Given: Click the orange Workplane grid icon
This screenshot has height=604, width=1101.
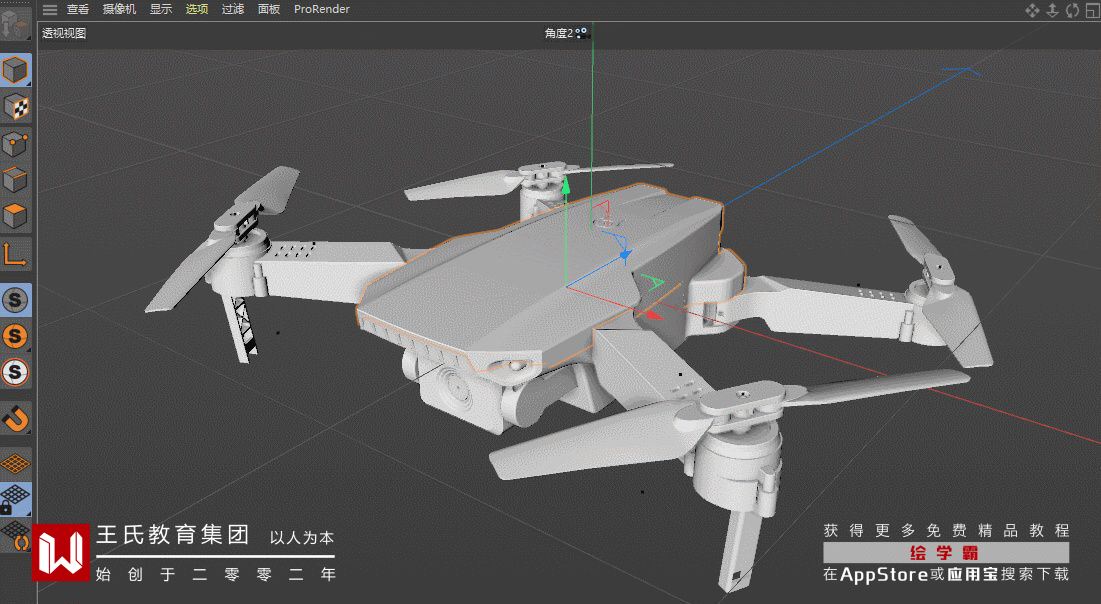Looking at the screenshot, I should (15, 464).
